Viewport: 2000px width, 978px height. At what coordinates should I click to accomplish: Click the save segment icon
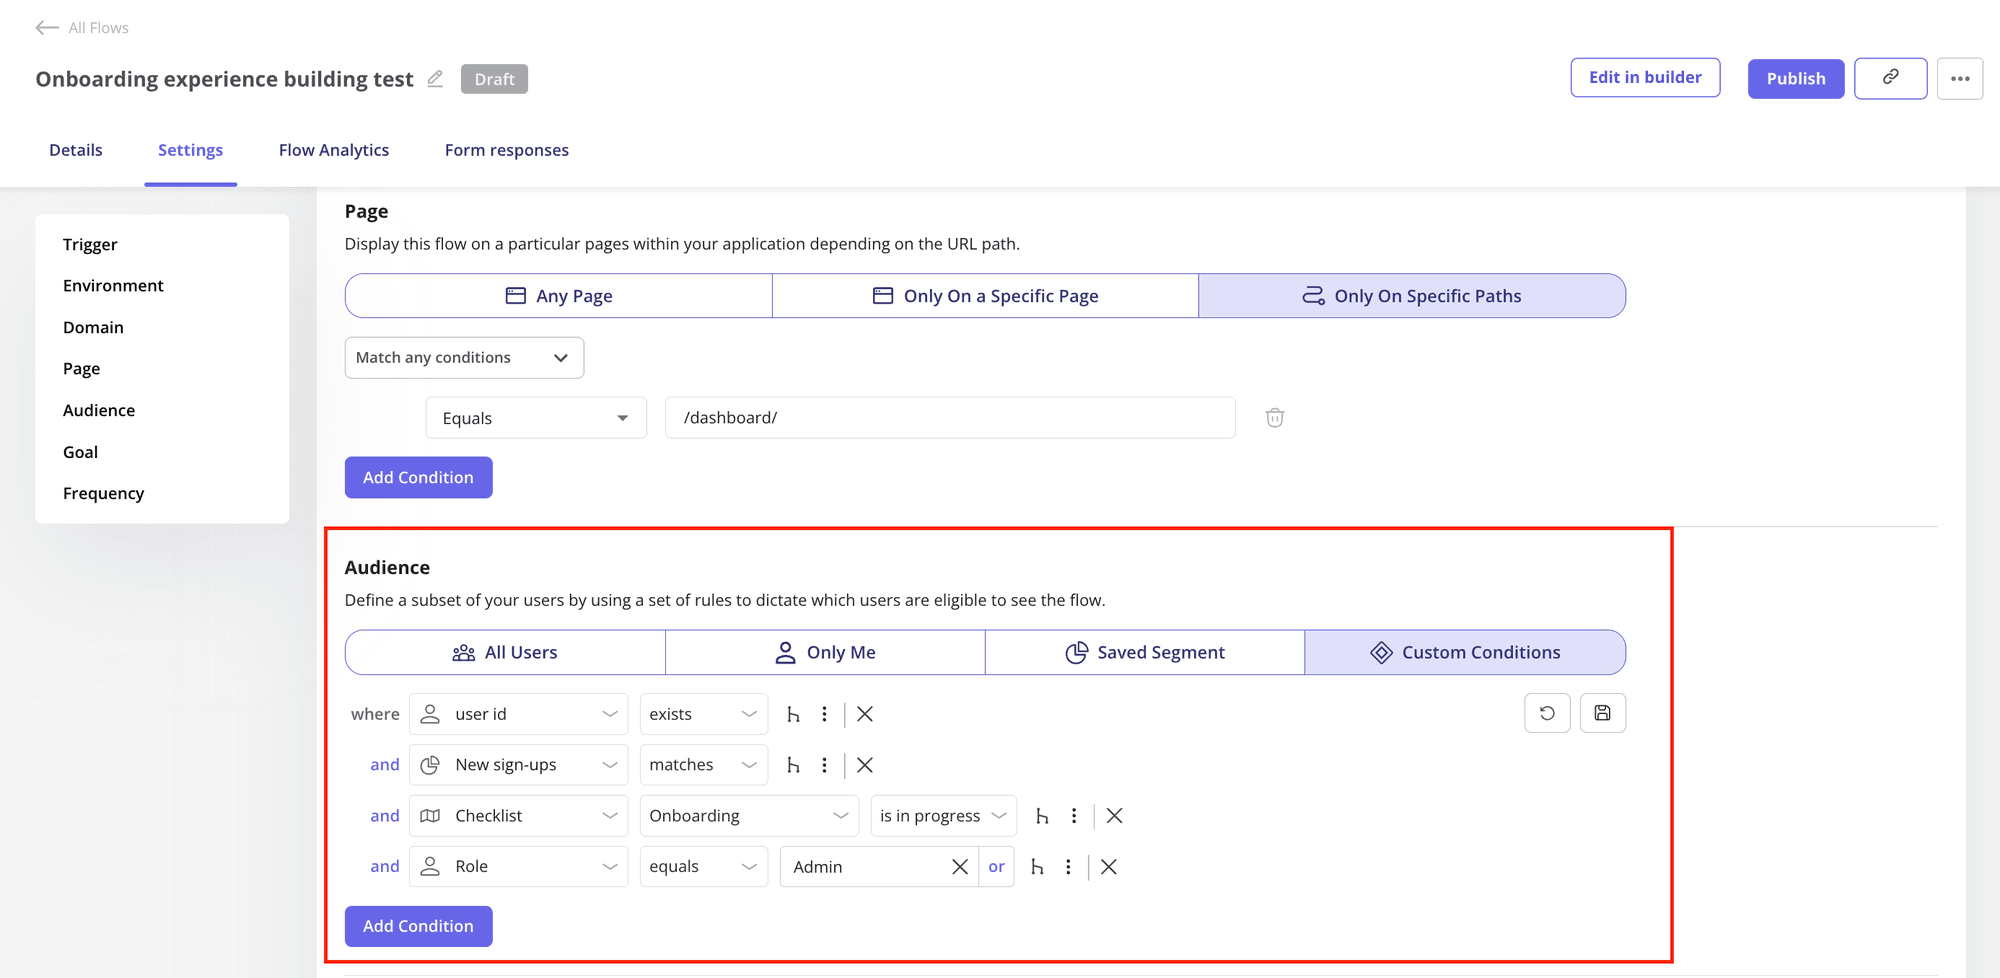pos(1602,713)
